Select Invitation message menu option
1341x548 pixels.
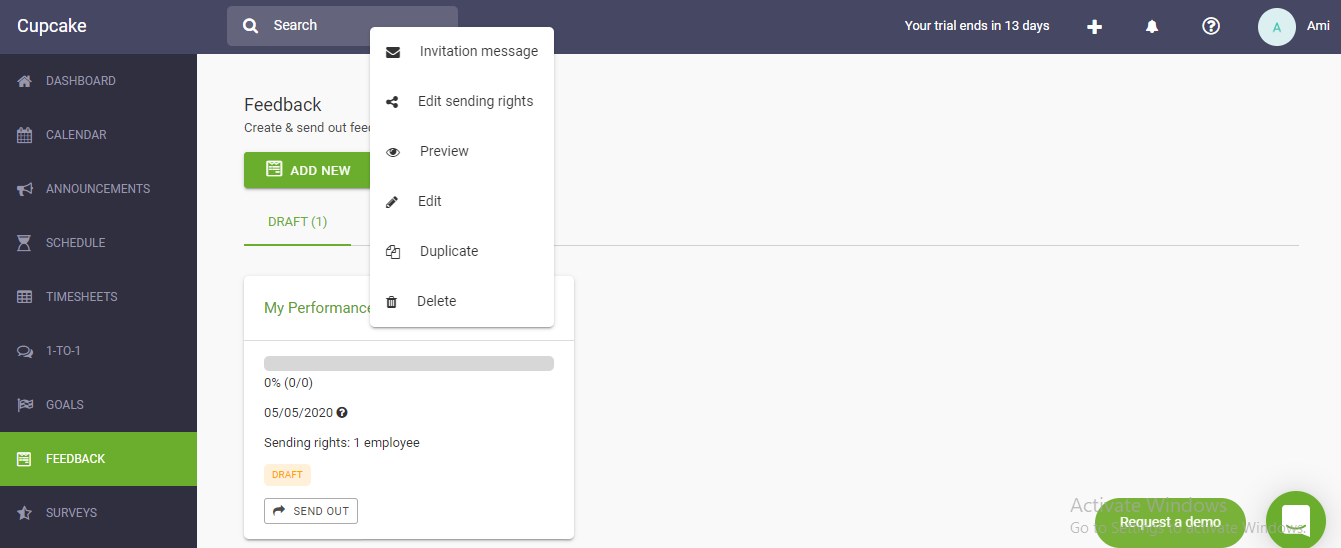[x=478, y=52]
